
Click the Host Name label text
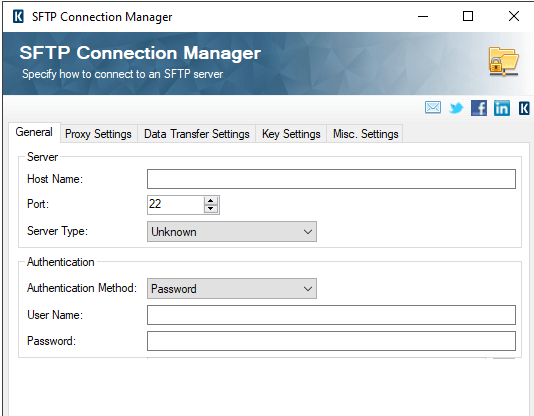click(x=55, y=179)
